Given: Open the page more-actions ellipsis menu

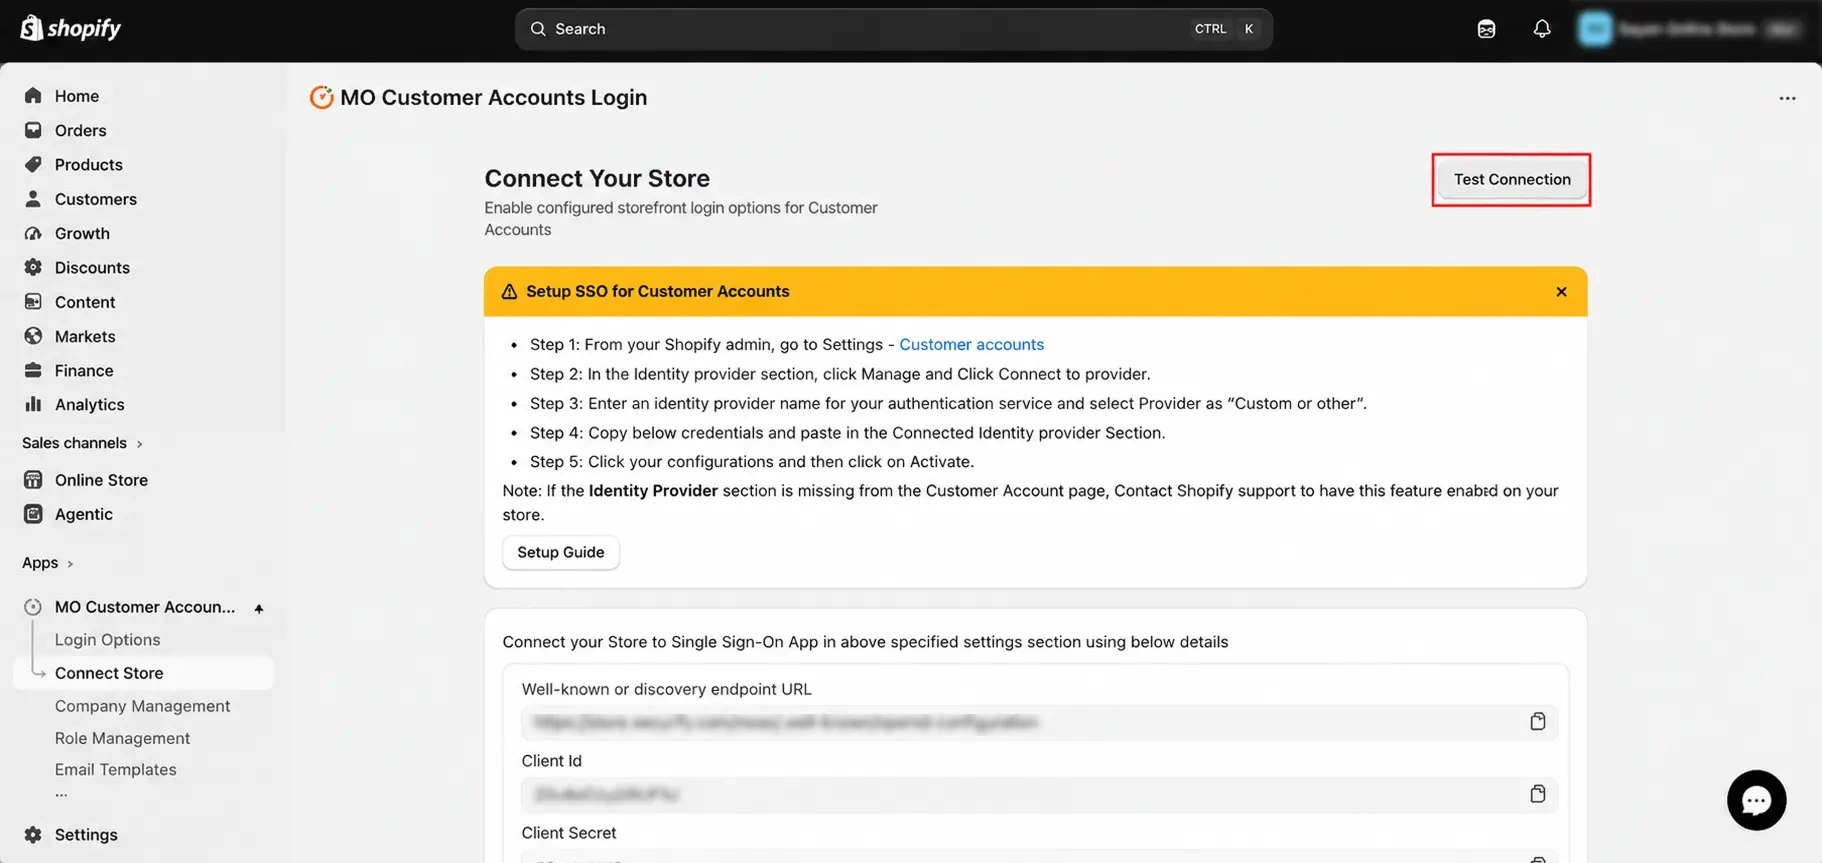Looking at the screenshot, I should pyautogui.click(x=1787, y=98).
